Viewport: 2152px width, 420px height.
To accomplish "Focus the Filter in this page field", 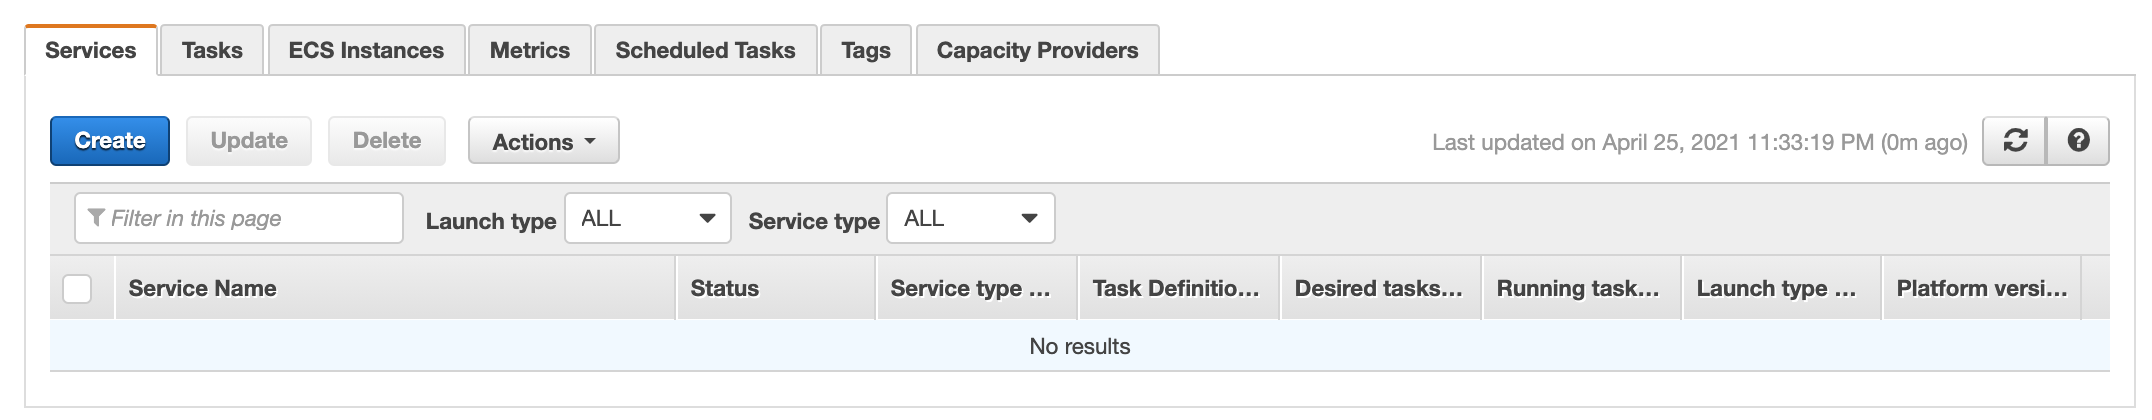I will tap(239, 218).
